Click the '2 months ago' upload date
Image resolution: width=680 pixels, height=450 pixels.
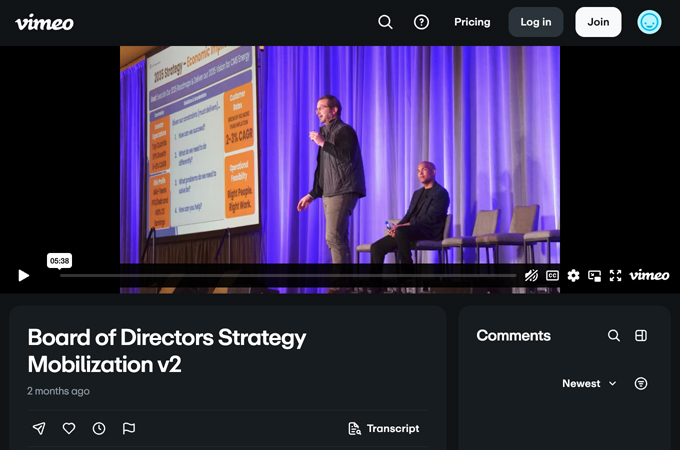59,391
